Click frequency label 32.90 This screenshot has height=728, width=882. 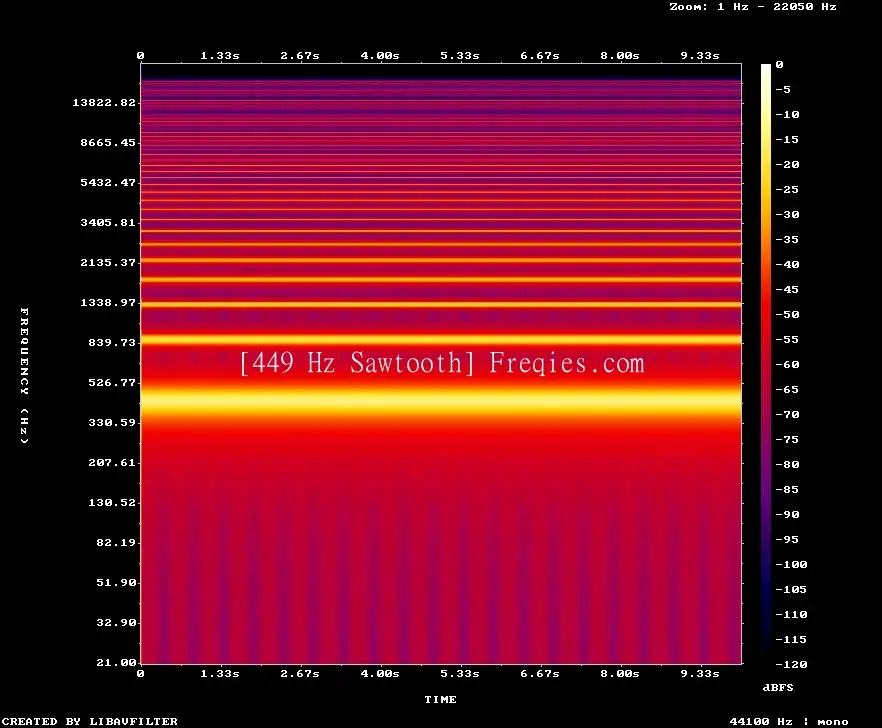[116, 622]
